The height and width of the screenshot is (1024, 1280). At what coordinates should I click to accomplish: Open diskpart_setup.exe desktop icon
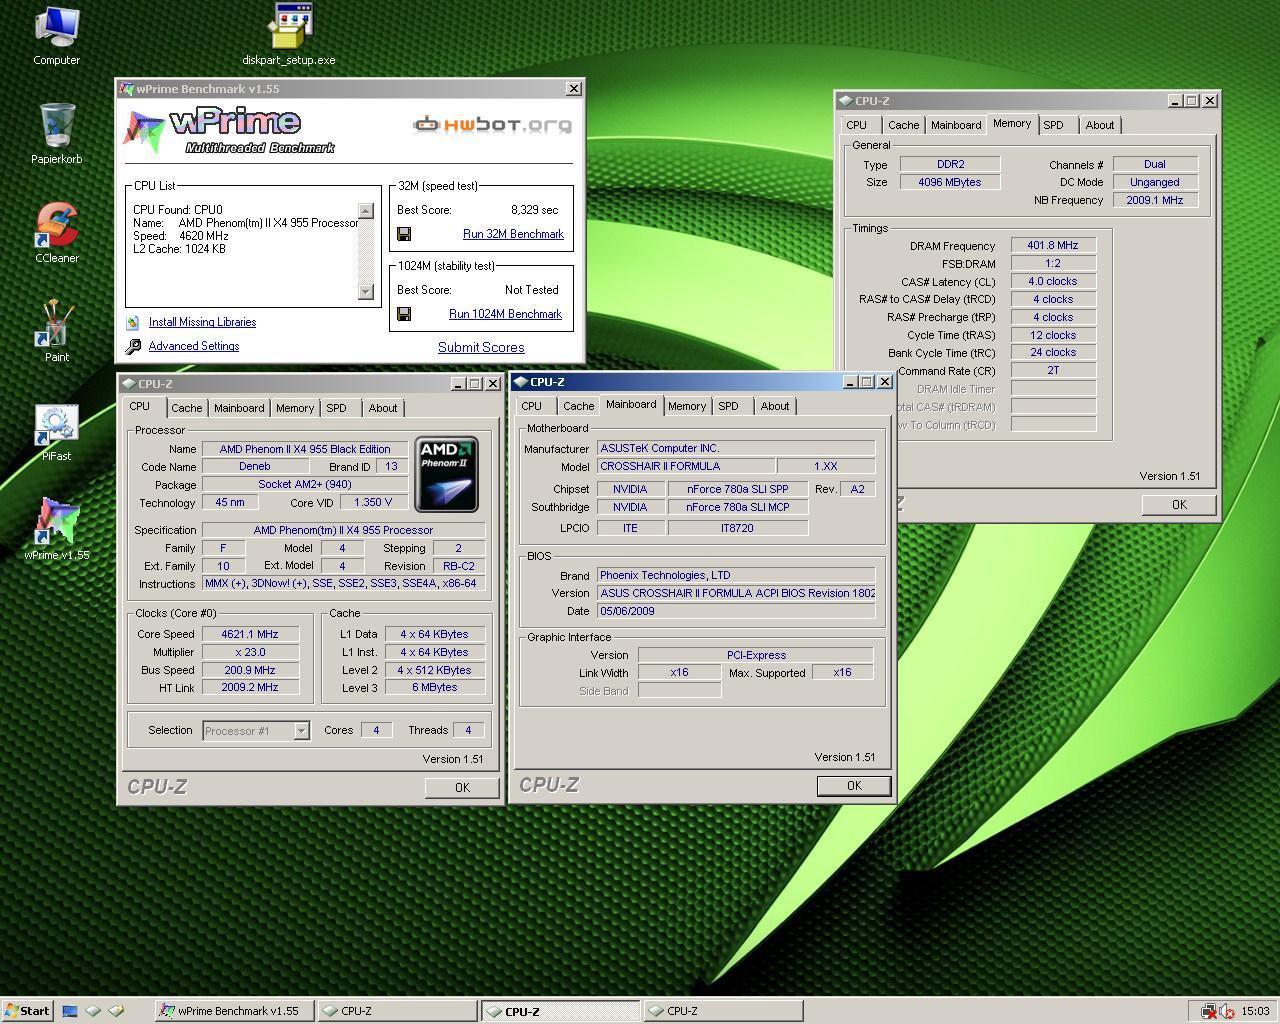point(289,35)
